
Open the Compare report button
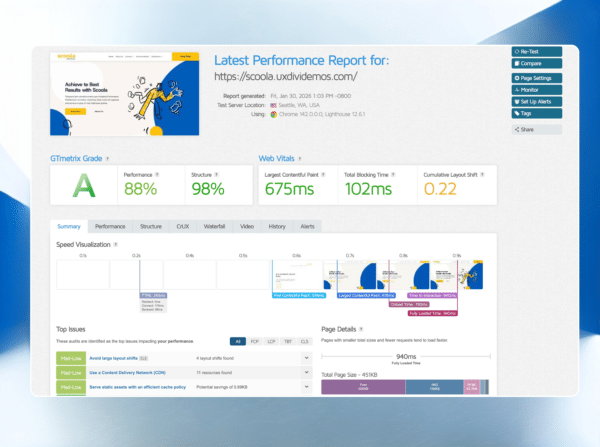(536, 63)
